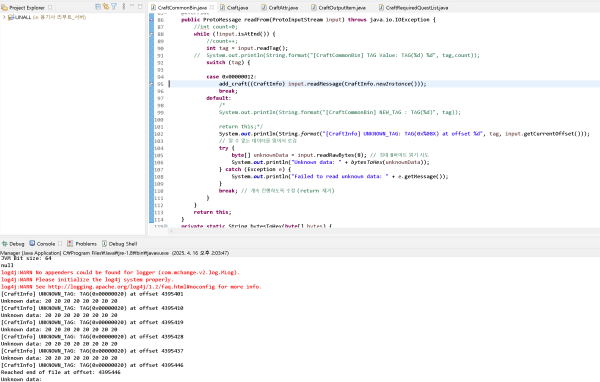
Task: Switch to Craft.java editor tab
Action: [237, 7]
